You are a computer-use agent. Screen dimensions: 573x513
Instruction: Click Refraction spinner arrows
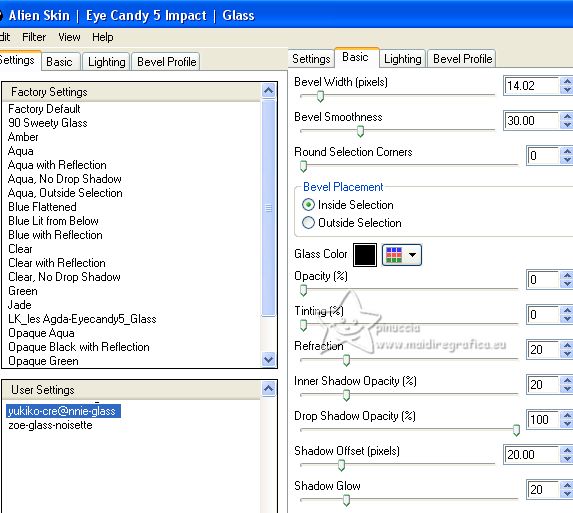click(566, 350)
